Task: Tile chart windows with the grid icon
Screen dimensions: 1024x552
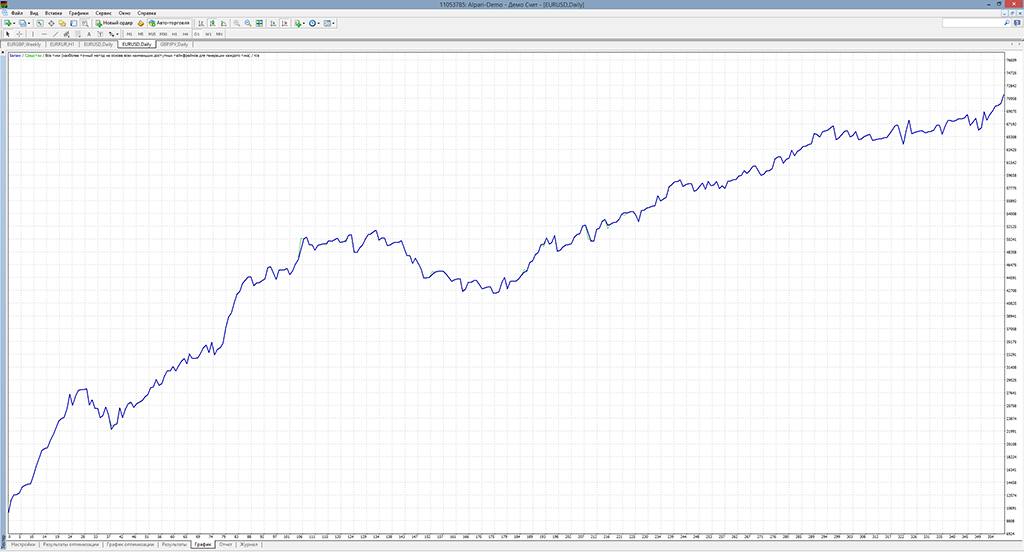Action: pos(259,23)
